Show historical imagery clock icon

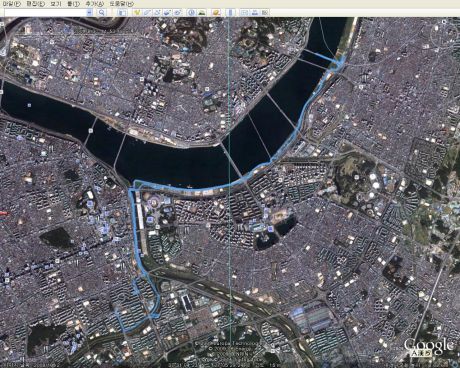click(x=191, y=13)
